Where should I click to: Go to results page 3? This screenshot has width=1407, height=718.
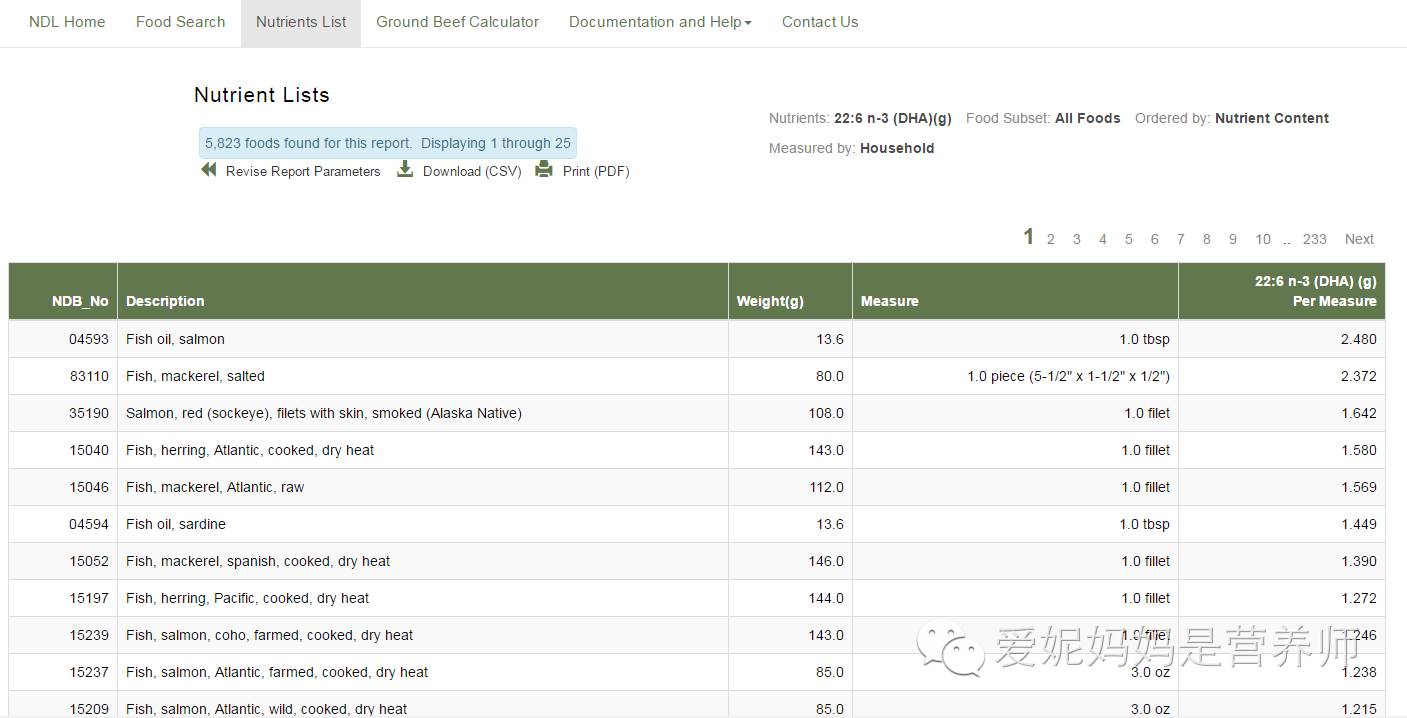[x=1077, y=239]
